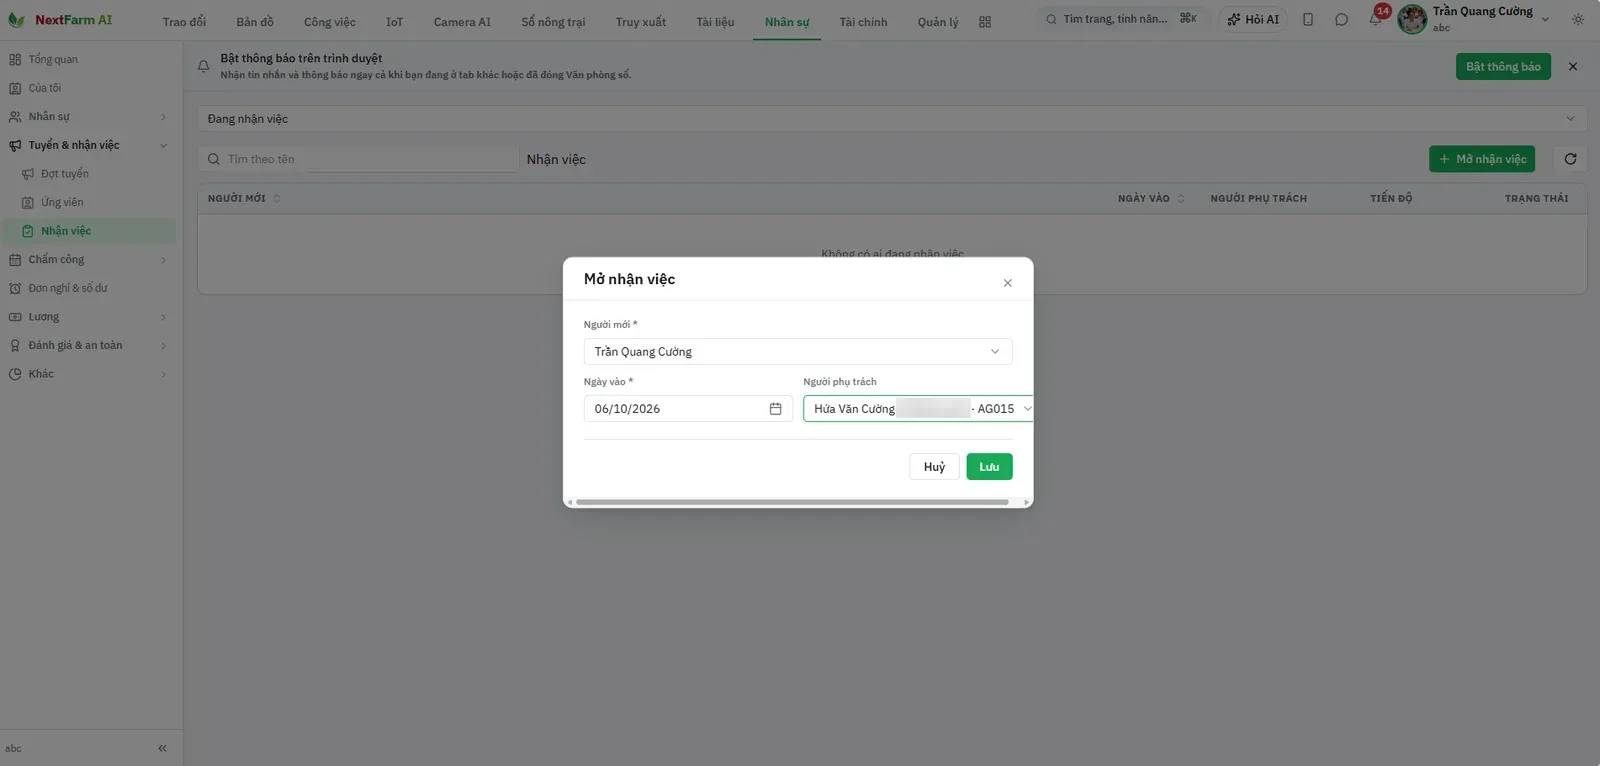This screenshot has height=766, width=1600.
Task: Click the Tìm theo tên search field
Action: pos(358,159)
